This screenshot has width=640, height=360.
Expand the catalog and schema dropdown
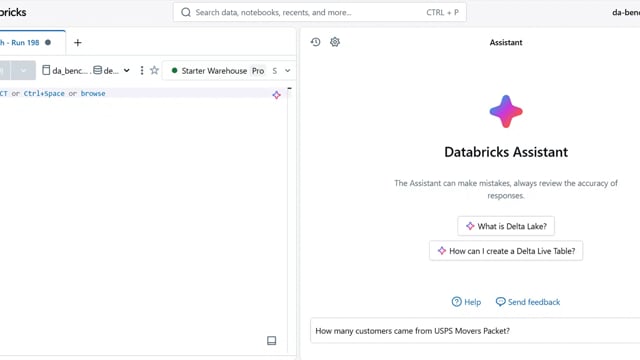point(127,70)
